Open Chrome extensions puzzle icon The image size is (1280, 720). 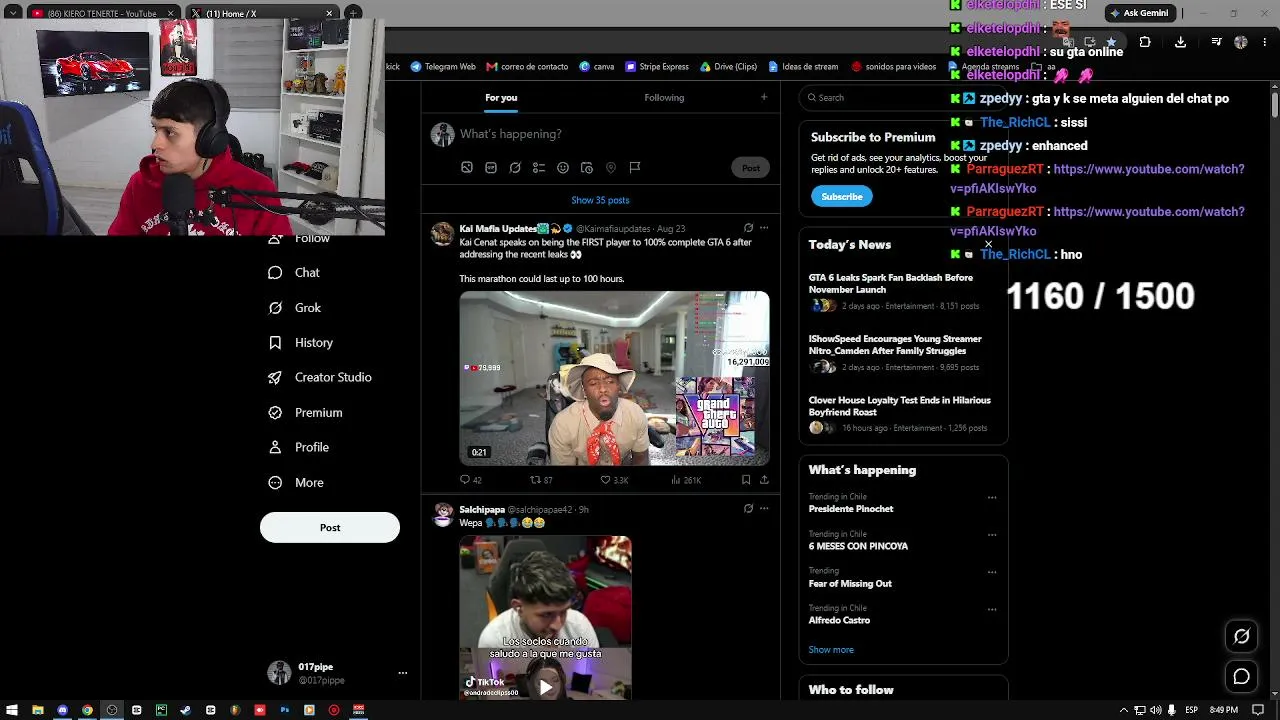coord(1145,42)
